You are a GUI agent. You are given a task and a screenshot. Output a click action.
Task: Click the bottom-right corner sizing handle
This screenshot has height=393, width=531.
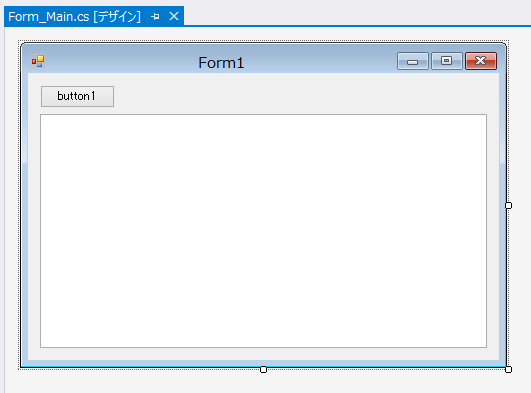point(508,369)
